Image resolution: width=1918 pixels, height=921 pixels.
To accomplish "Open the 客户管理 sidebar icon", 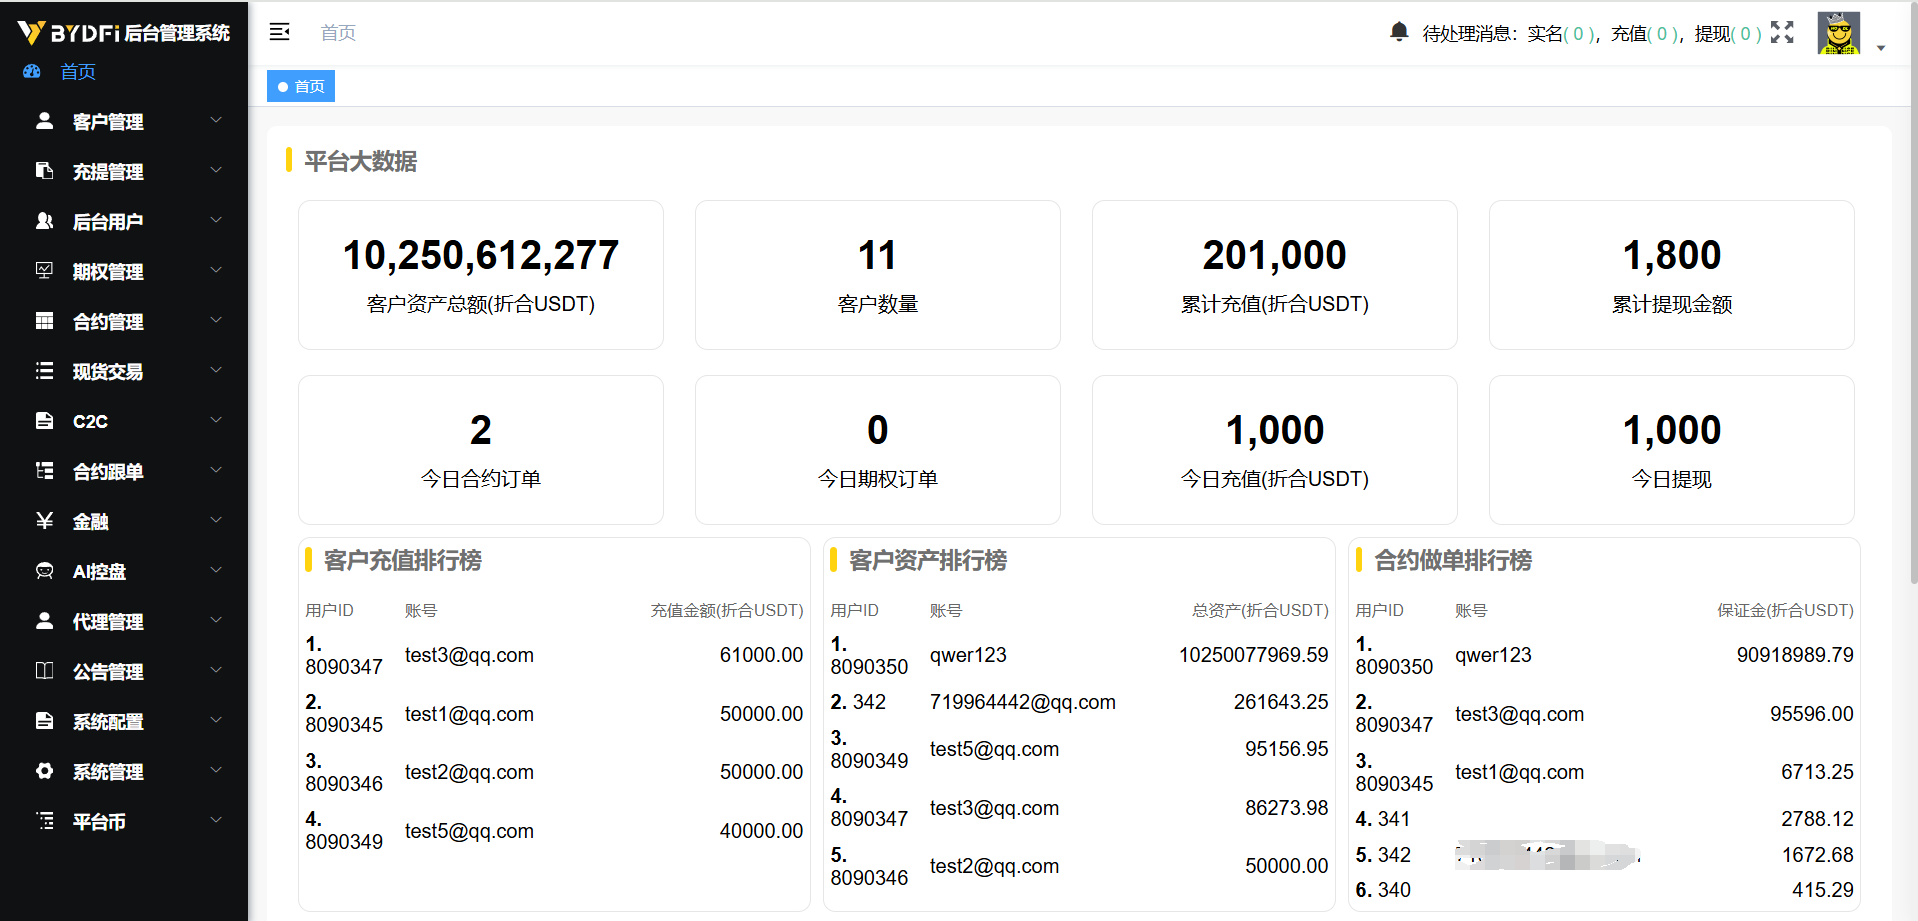I will pyautogui.click(x=44, y=121).
